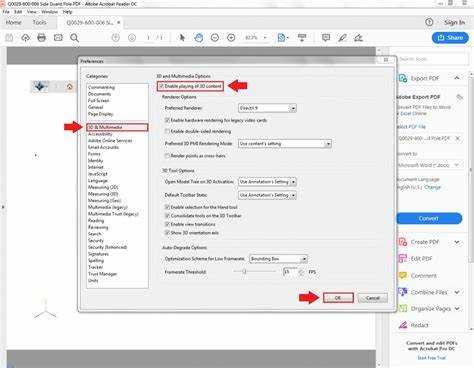Open Create PDF tool
This screenshot has height=368, width=474.
[x=424, y=242]
